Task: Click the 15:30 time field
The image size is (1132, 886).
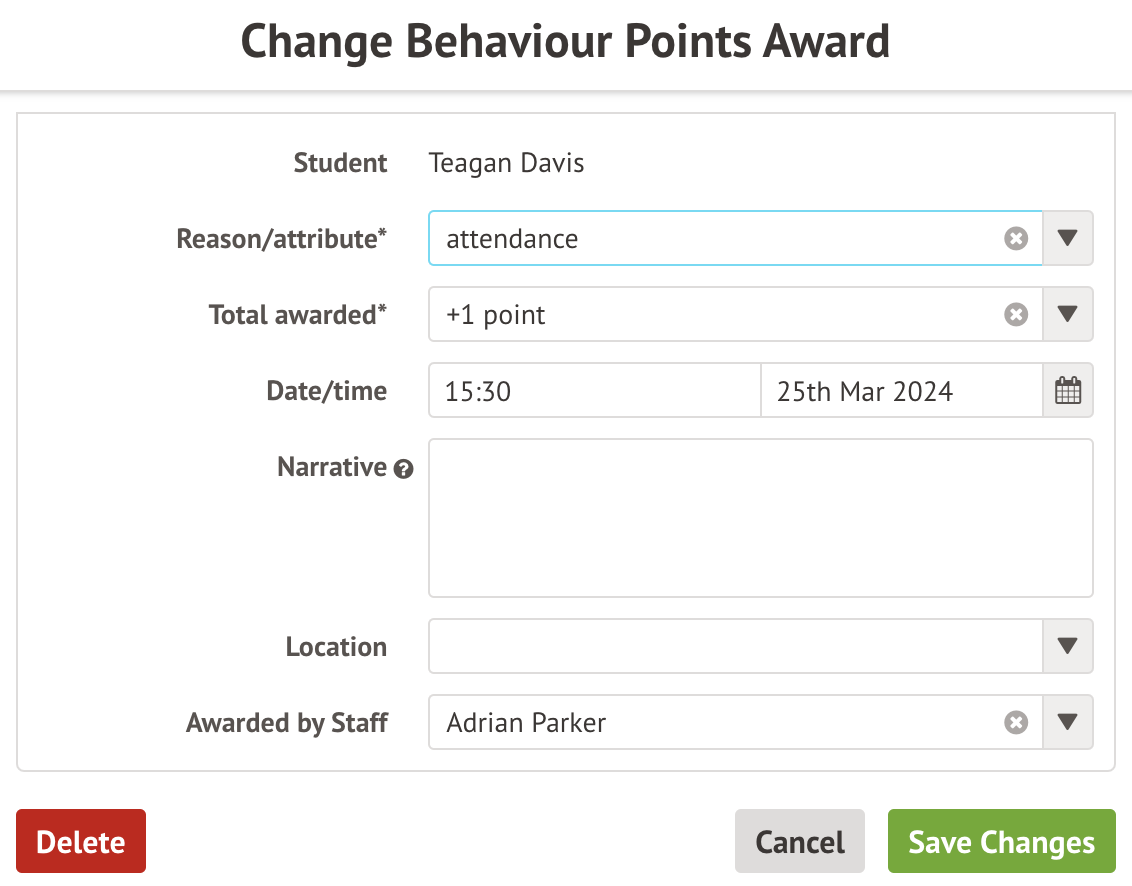Action: click(594, 391)
